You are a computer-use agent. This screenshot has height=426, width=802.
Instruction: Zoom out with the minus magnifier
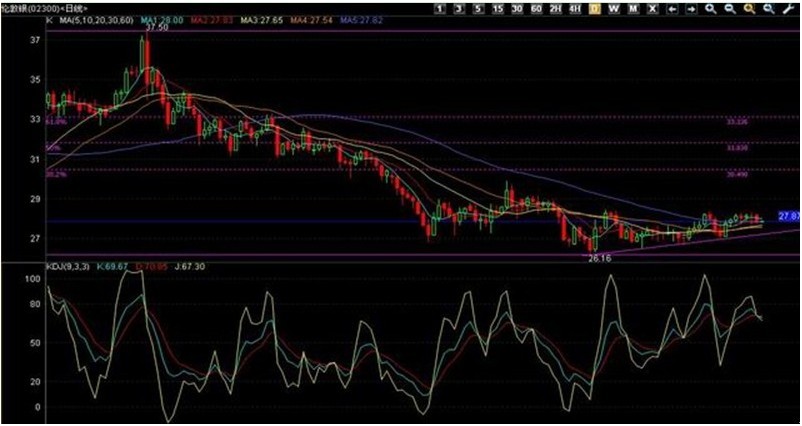[729, 9]
